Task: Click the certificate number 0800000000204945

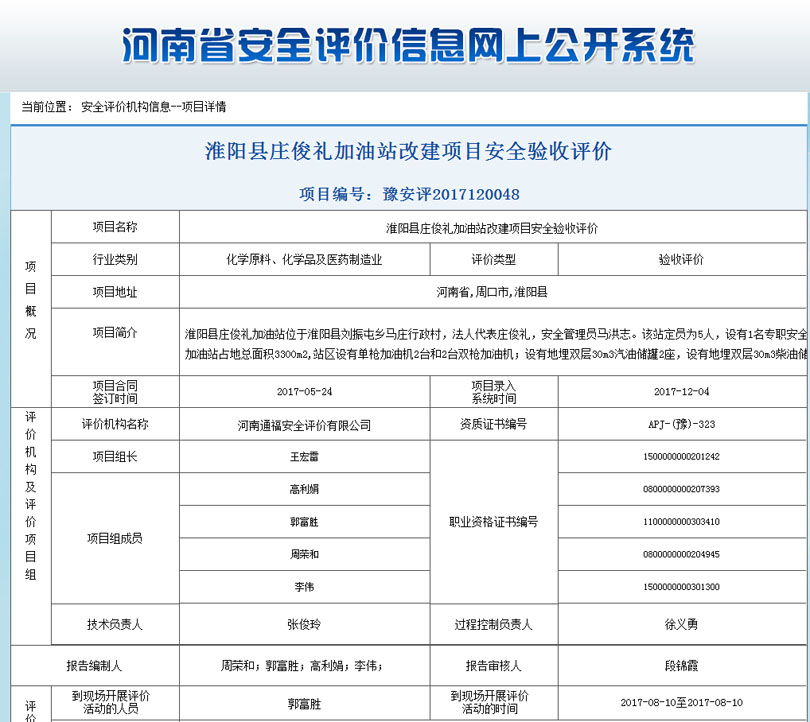Action: click(681, 554)
